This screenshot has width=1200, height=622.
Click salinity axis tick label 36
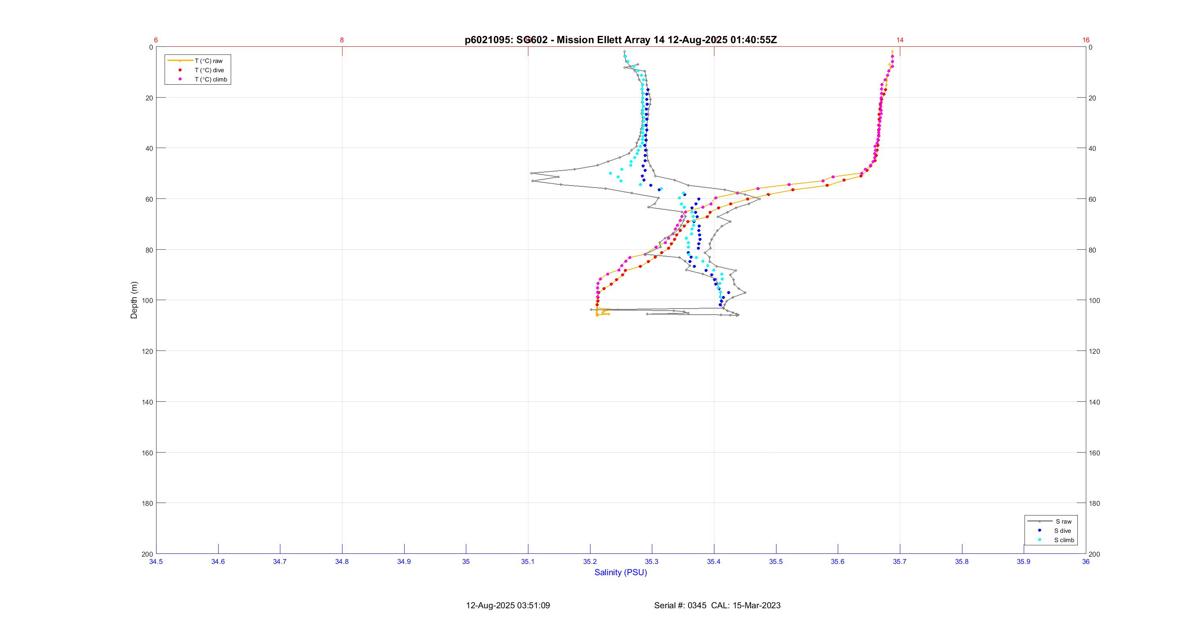1086,562
